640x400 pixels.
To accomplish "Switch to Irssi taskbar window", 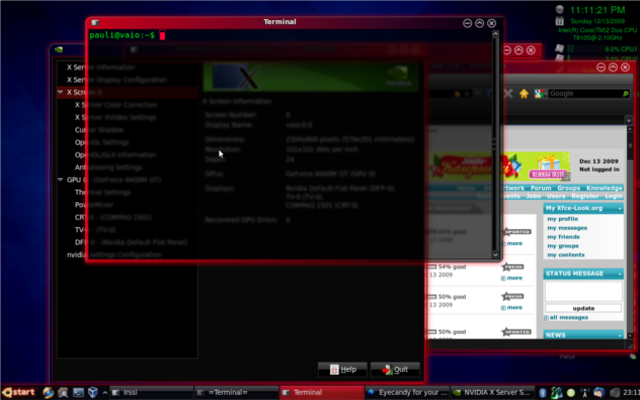I will pyautogui.click(x=151, y=393).
